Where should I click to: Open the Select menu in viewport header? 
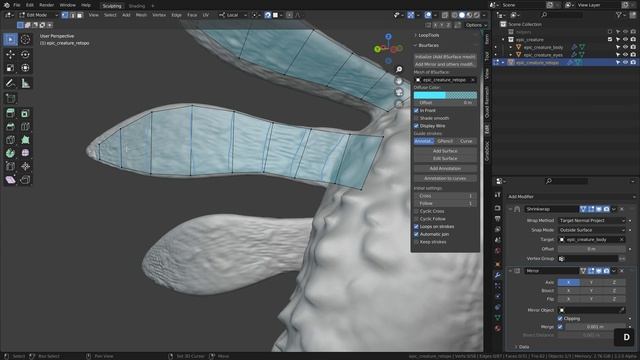coord(110,15)
